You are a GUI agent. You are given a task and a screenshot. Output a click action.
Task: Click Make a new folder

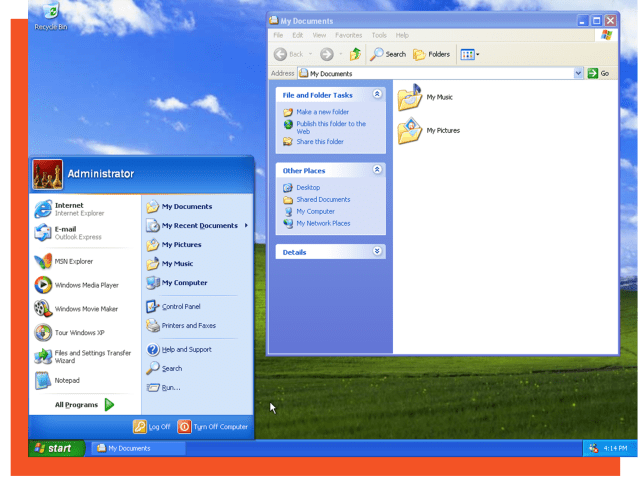[x=316, y=112]
